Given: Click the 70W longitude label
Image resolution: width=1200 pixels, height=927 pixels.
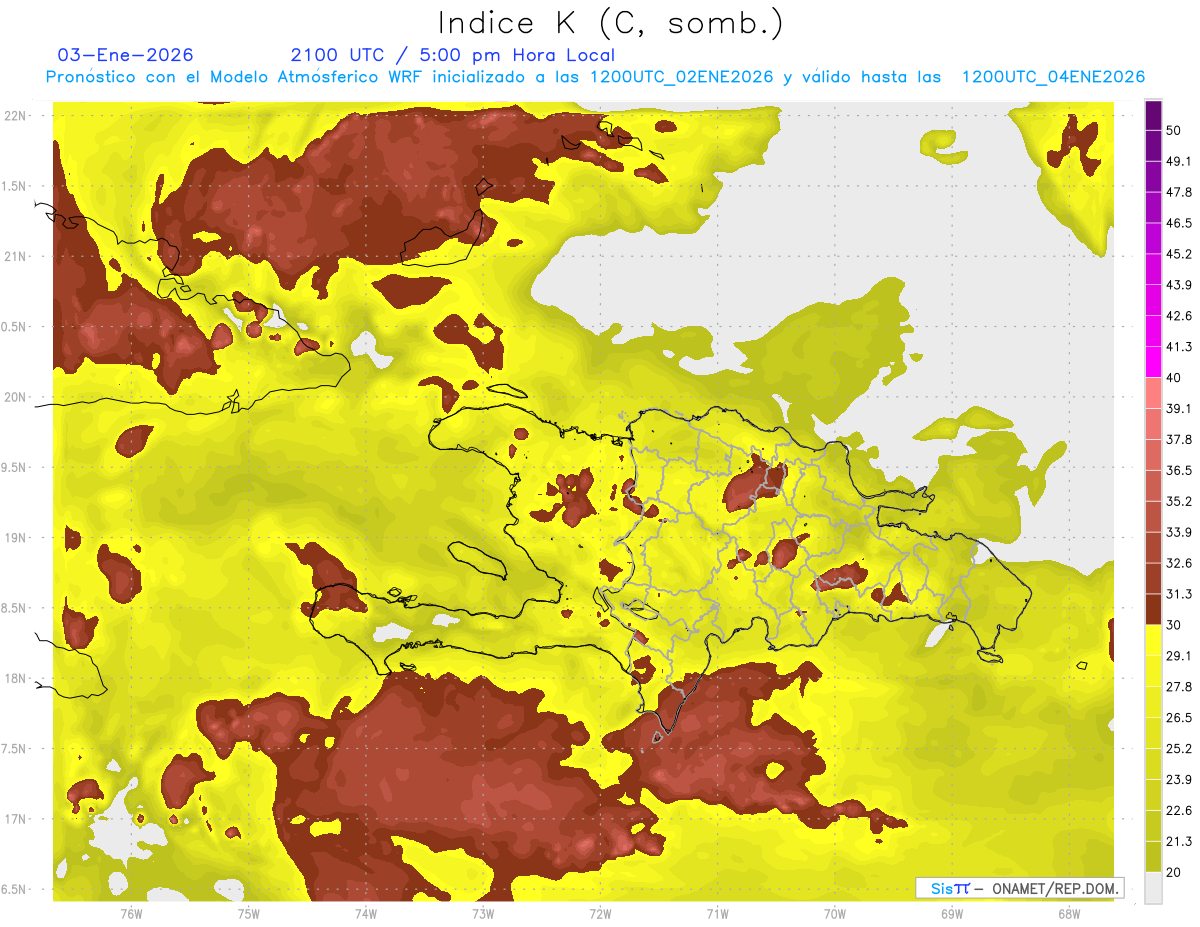Looking at the screenshot, I should (x=835, y=913).
